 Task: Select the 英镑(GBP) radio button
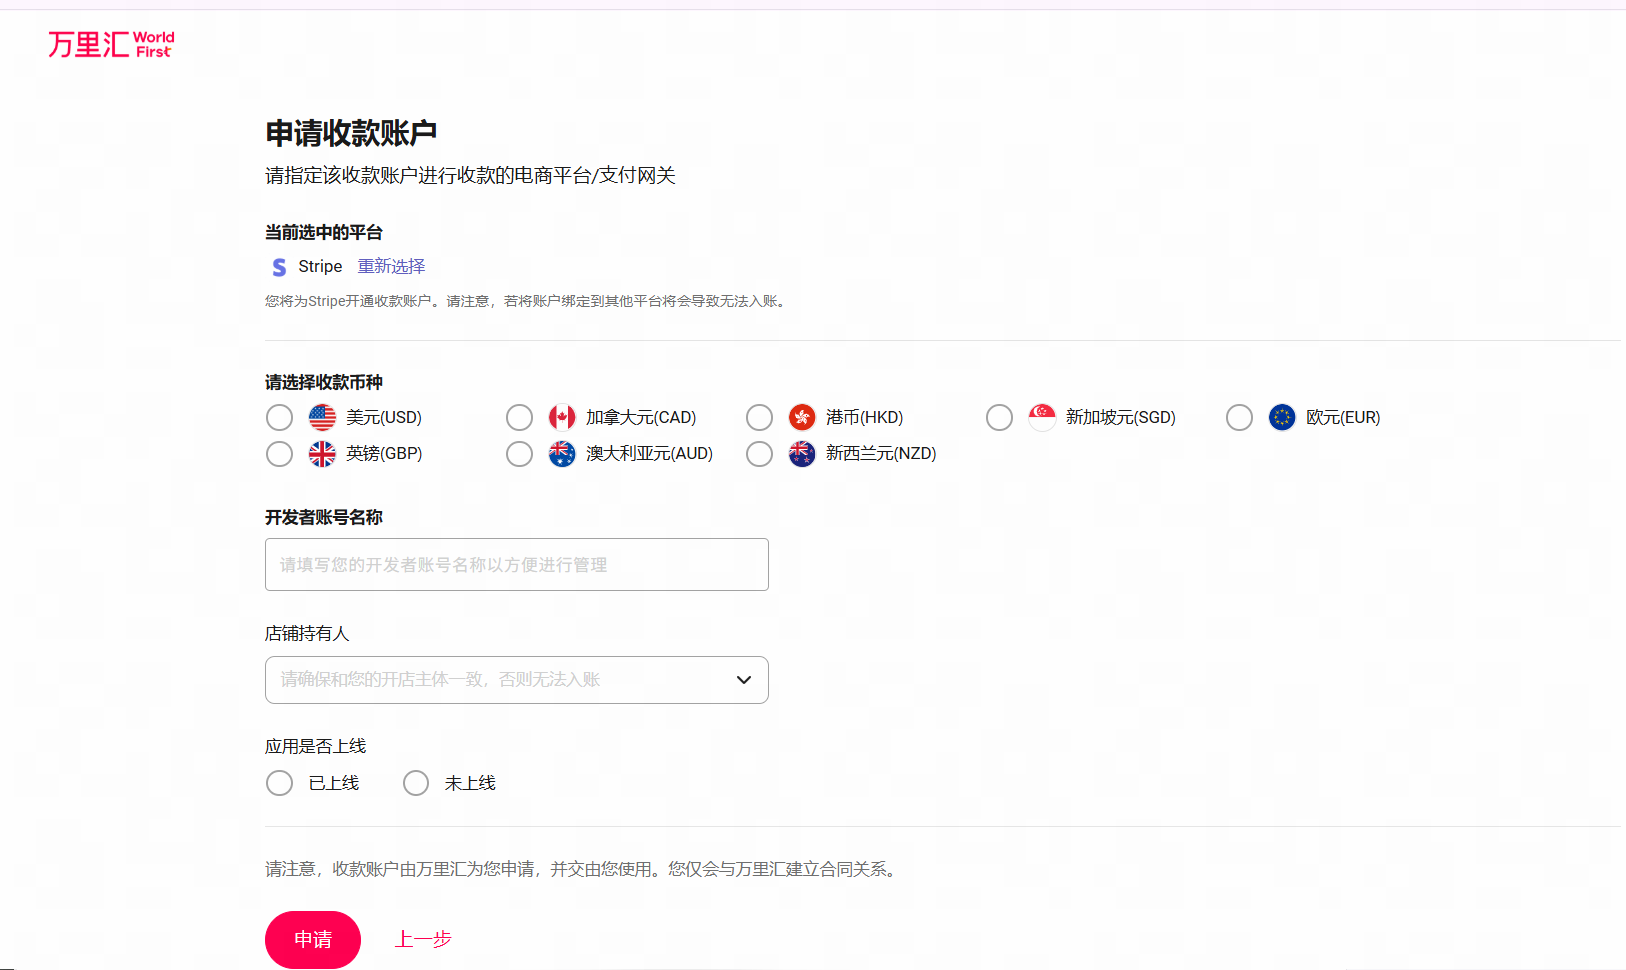[x=280, y=454]
